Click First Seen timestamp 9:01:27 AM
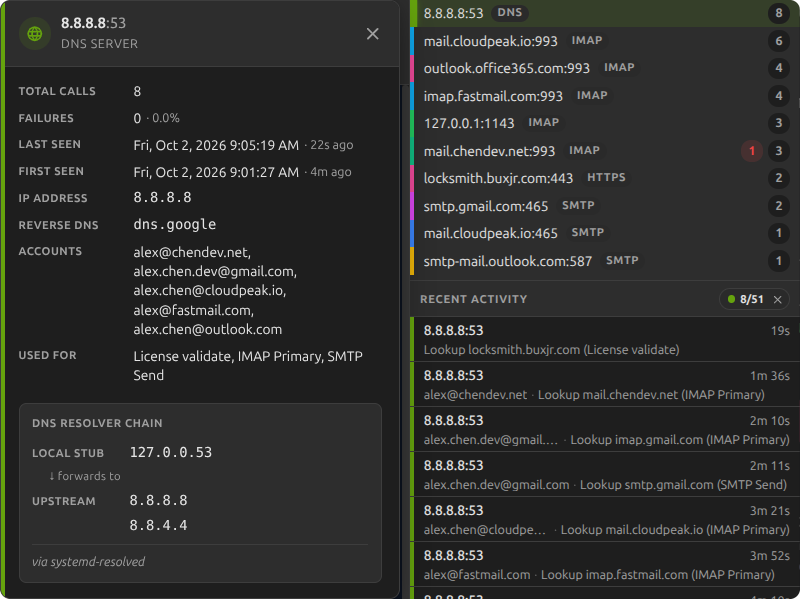Viewport: 800px width, 599px height. point(216,172)
